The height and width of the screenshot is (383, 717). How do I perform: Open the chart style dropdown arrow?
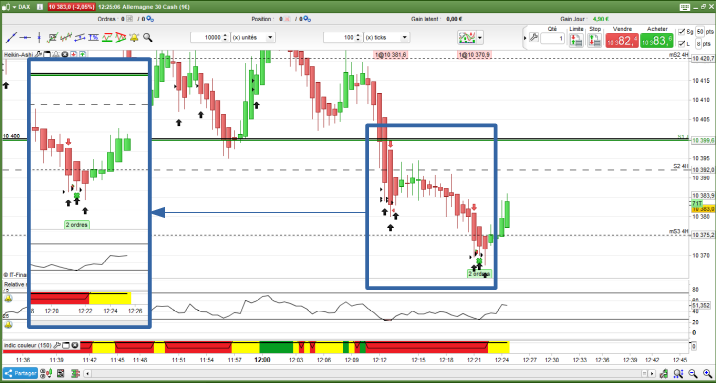(480, 37)
